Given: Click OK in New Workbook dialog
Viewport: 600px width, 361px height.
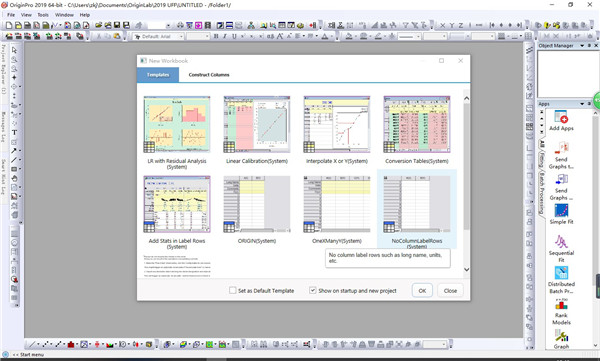Looking at the screenshot, I should [x=422, y=291].
